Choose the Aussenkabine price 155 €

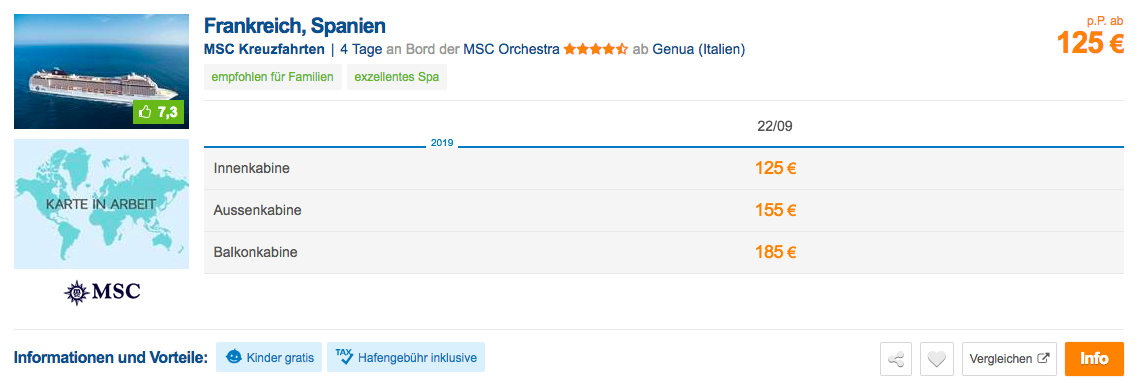click(776, 211)
